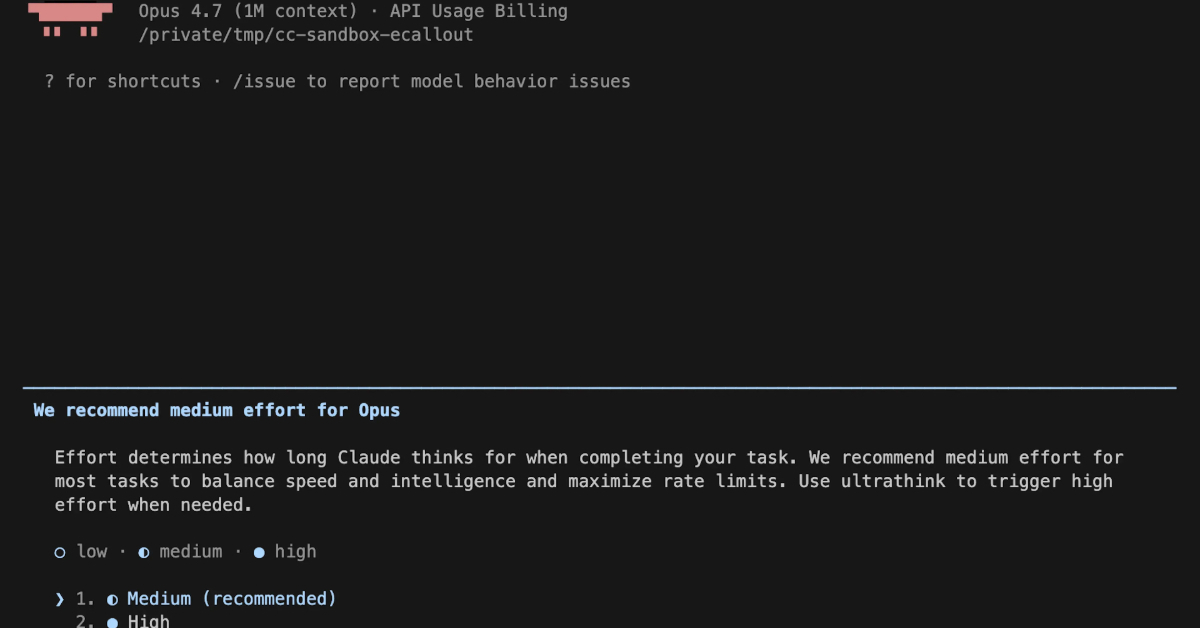Click the empty circle icon beside "low"
This screenshot has width=1200, height=628.
[60, 552]
